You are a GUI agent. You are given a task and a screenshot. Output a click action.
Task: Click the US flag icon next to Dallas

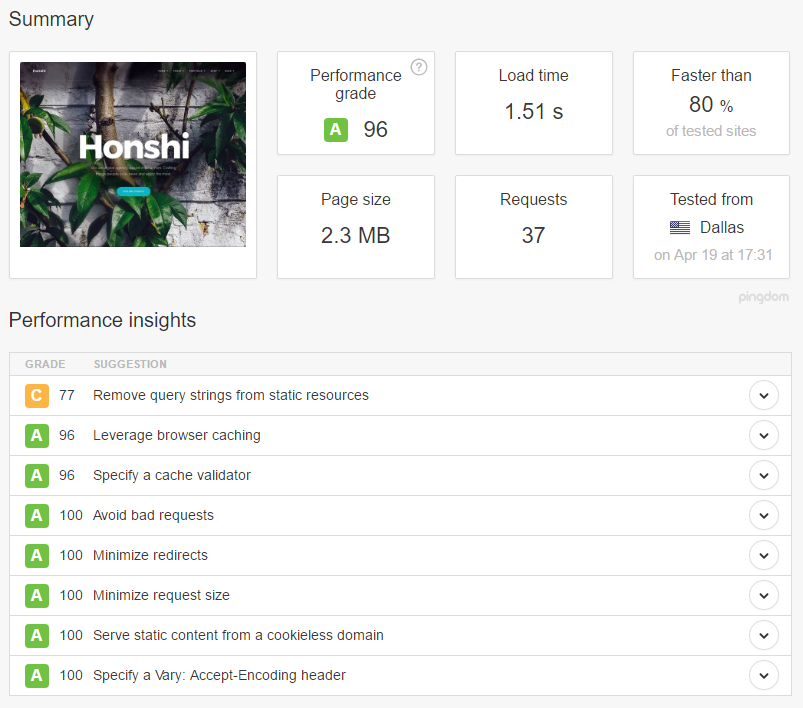point(680,227)
